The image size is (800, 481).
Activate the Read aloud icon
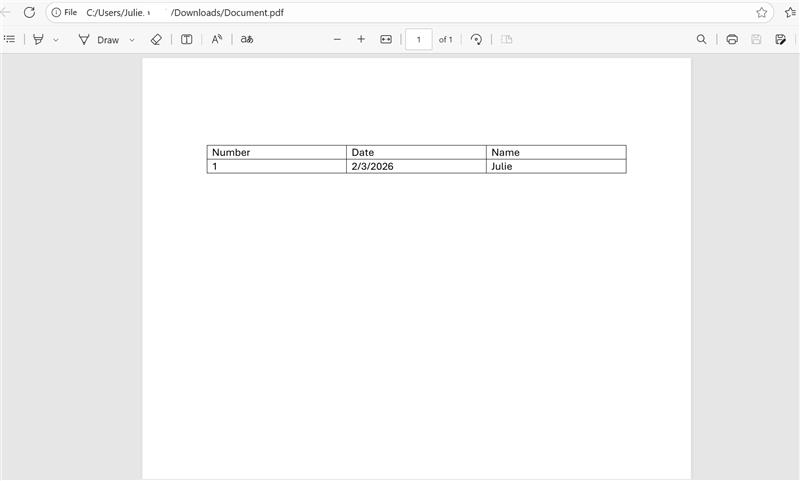[x=217, y=39]
